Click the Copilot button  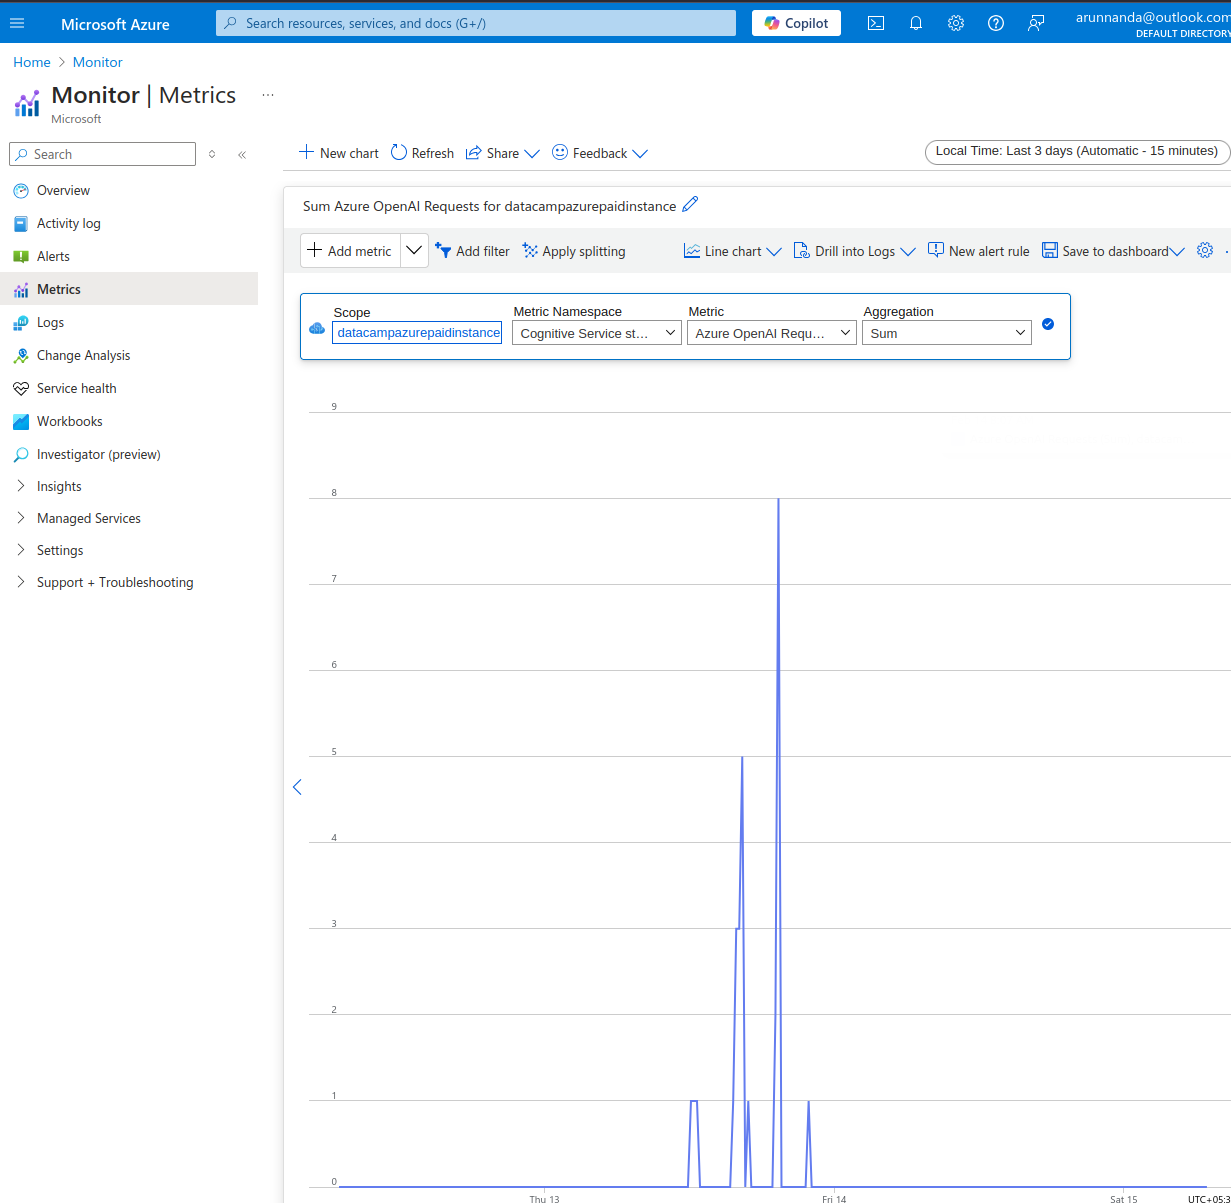(797, 23)
